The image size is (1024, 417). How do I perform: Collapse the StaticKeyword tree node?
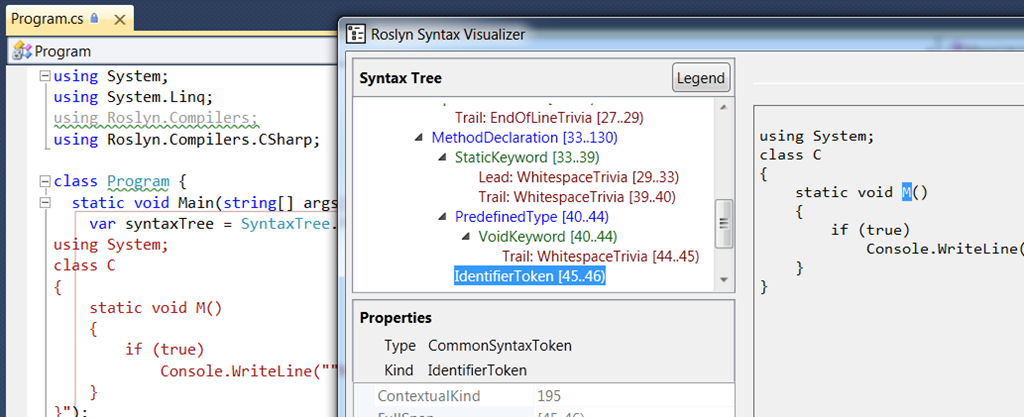click(x=442, y=158)
